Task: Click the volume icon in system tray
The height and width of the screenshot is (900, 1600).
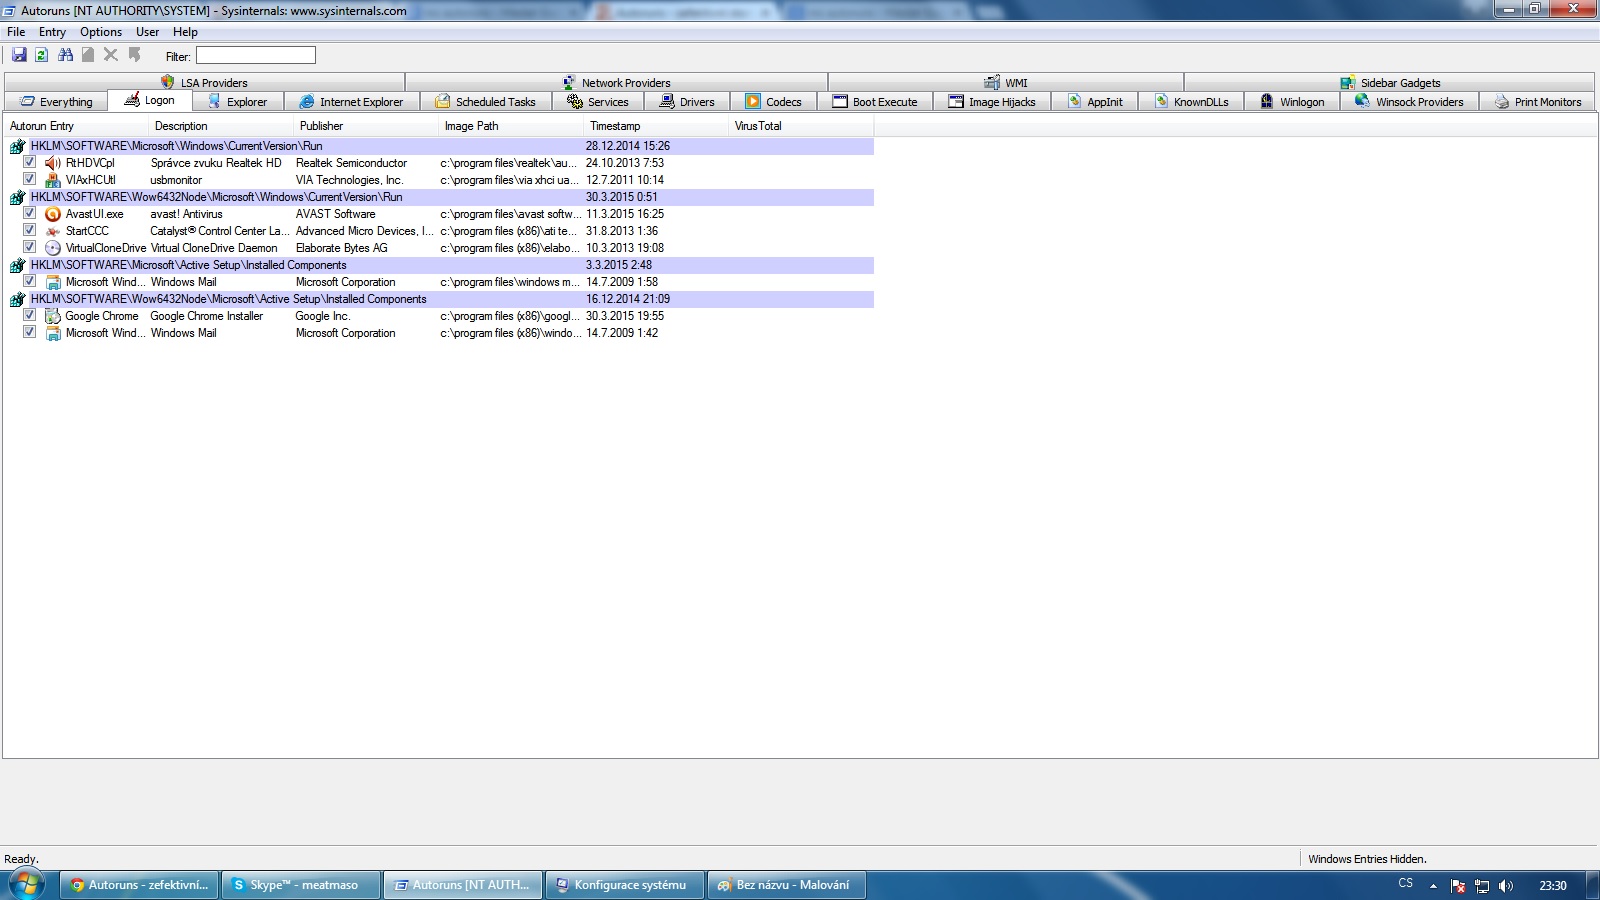Action: click(x=1506, y=886)
